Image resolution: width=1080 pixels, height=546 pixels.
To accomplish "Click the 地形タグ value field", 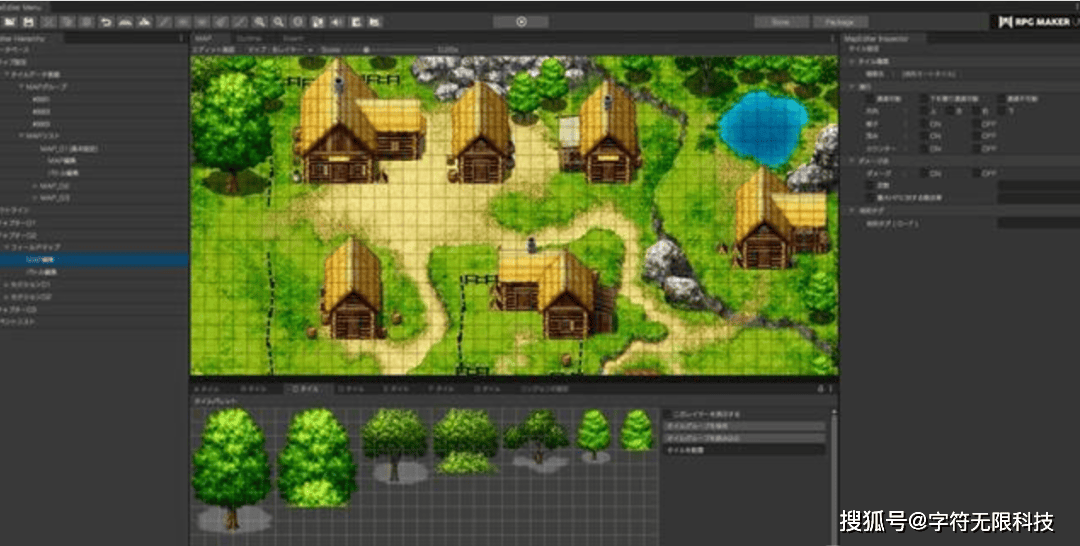I will (1039, 223).
